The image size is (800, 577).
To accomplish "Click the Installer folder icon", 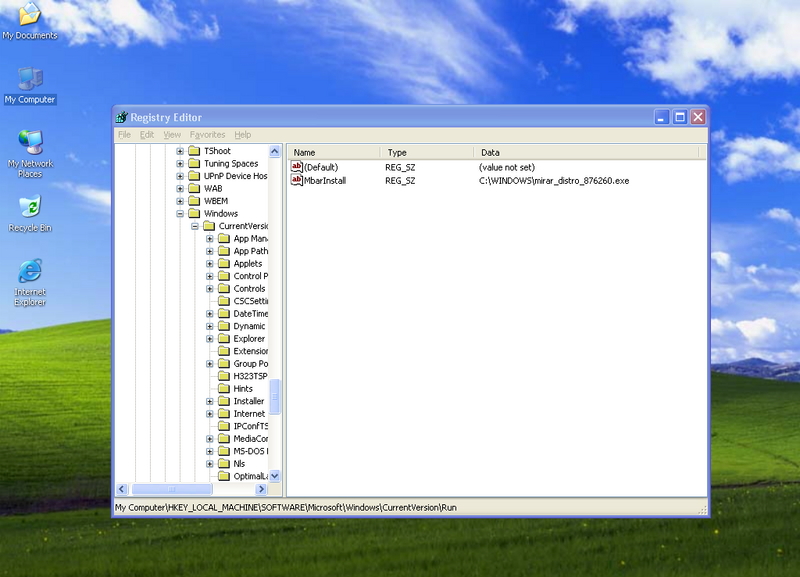I will tap(223, 401).
